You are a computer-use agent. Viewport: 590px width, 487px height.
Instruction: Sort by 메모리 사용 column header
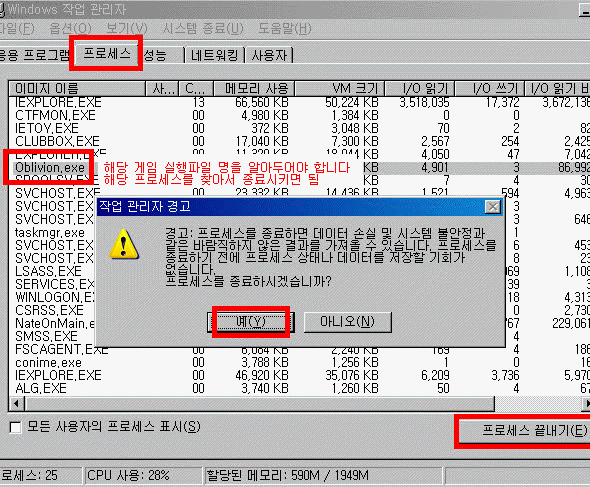(x=254, y=88)
